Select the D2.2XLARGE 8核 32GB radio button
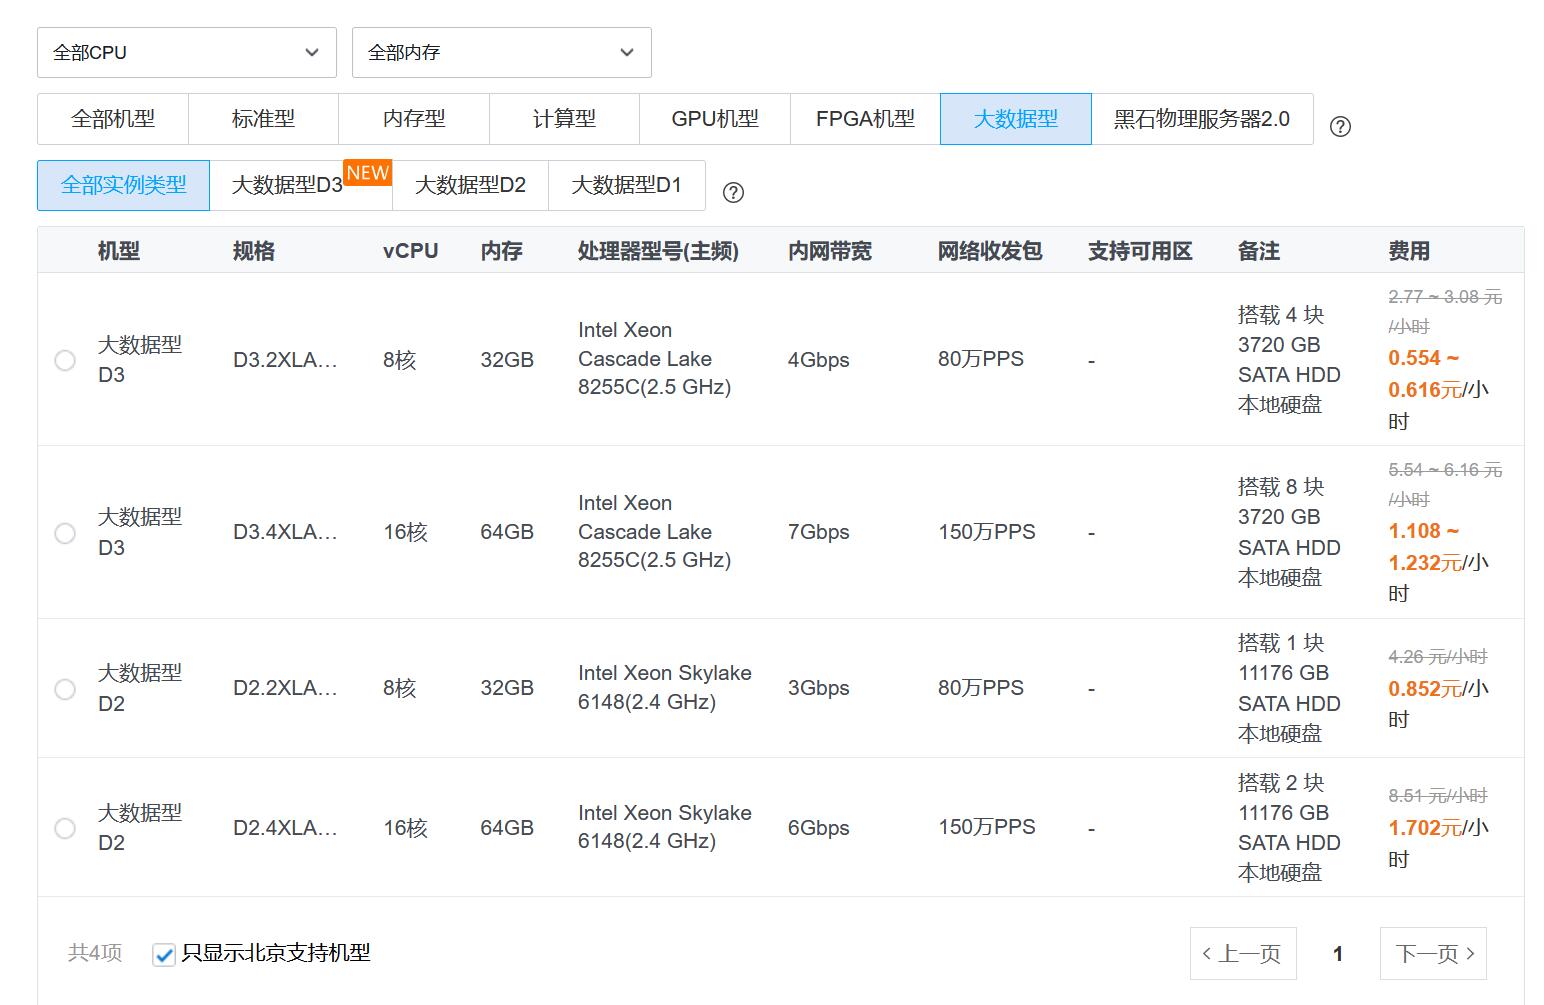This screenshot has height=1005, width=1544. [65, 689]
